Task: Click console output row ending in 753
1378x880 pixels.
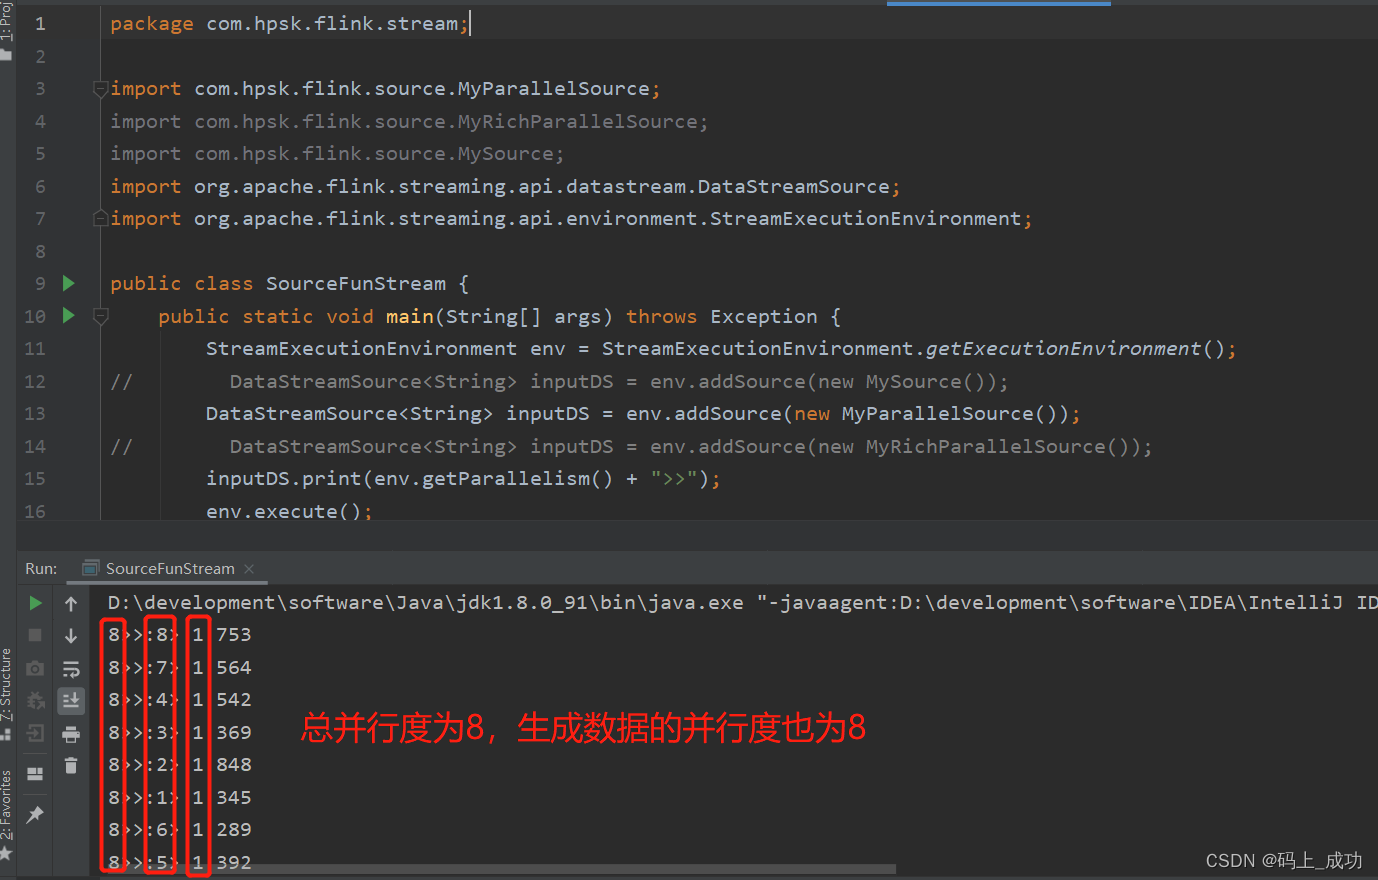Action: pos(179,634)
